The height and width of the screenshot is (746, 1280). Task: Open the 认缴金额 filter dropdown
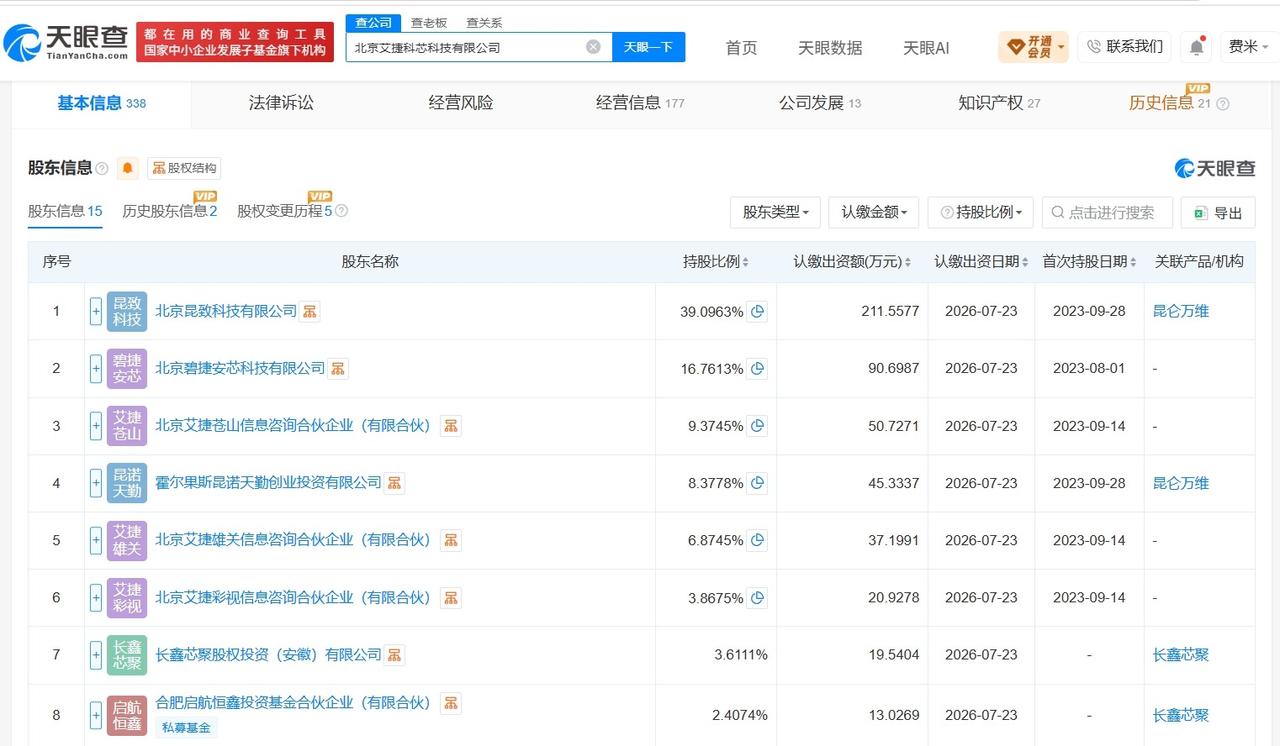coord(874,212)
